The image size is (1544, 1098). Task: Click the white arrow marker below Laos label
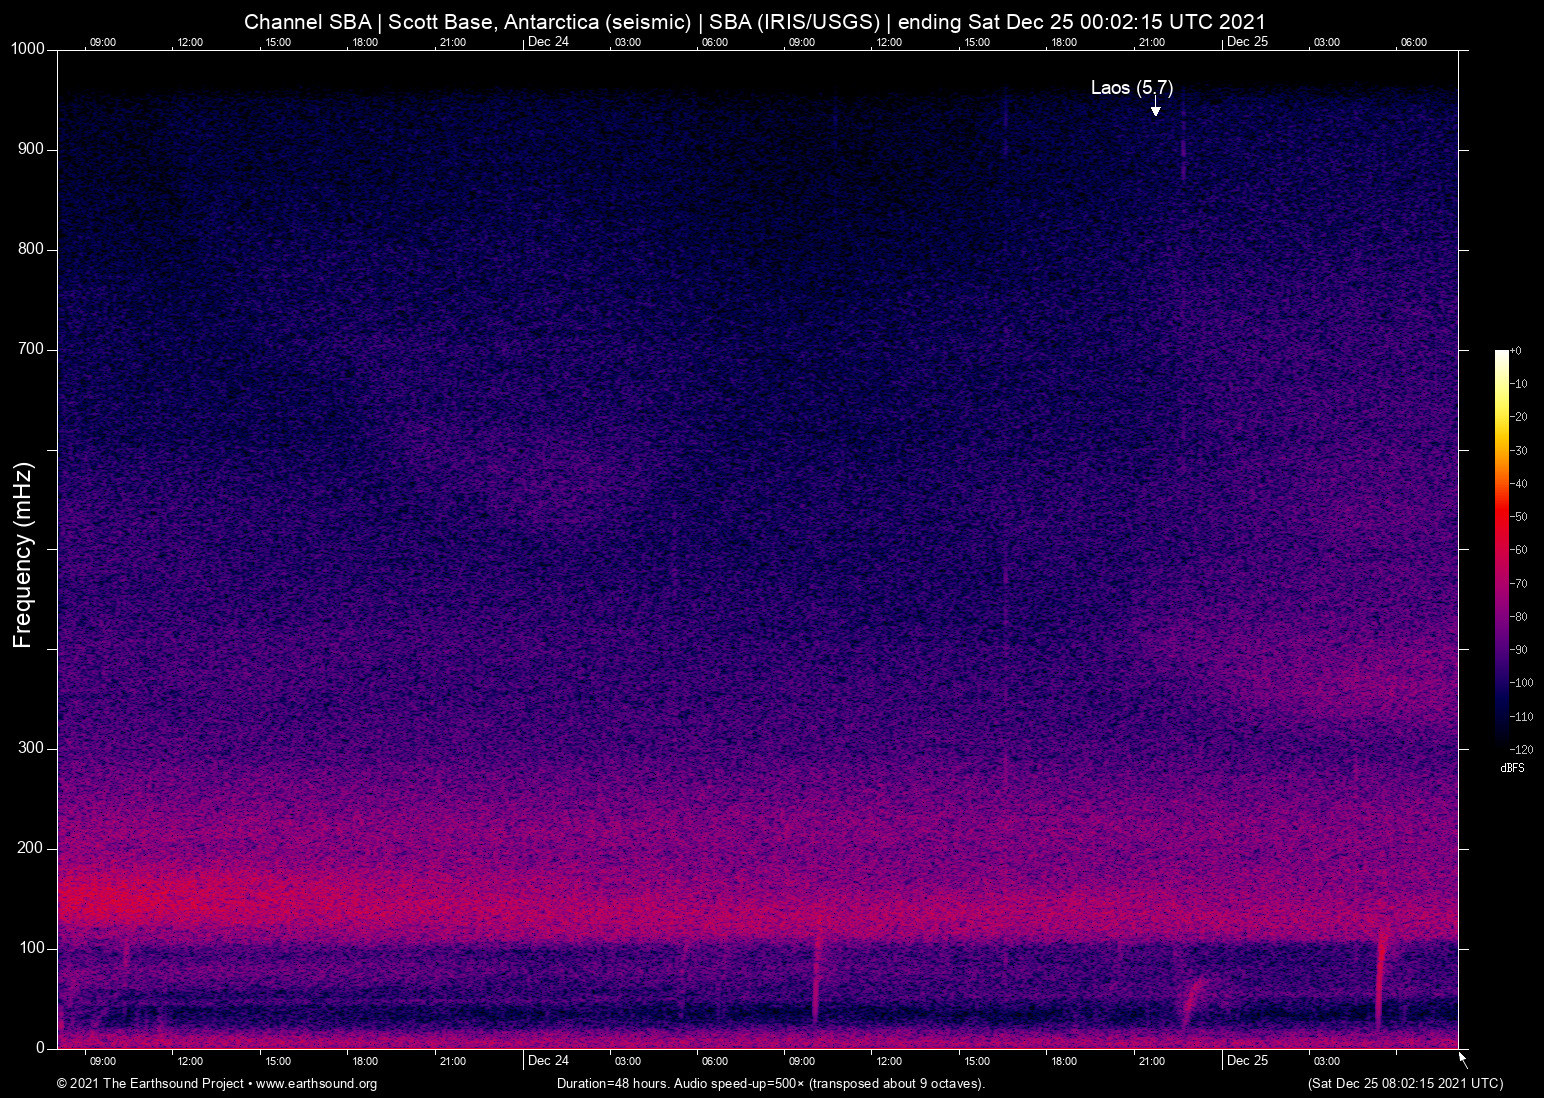[x=1156, y=108]
